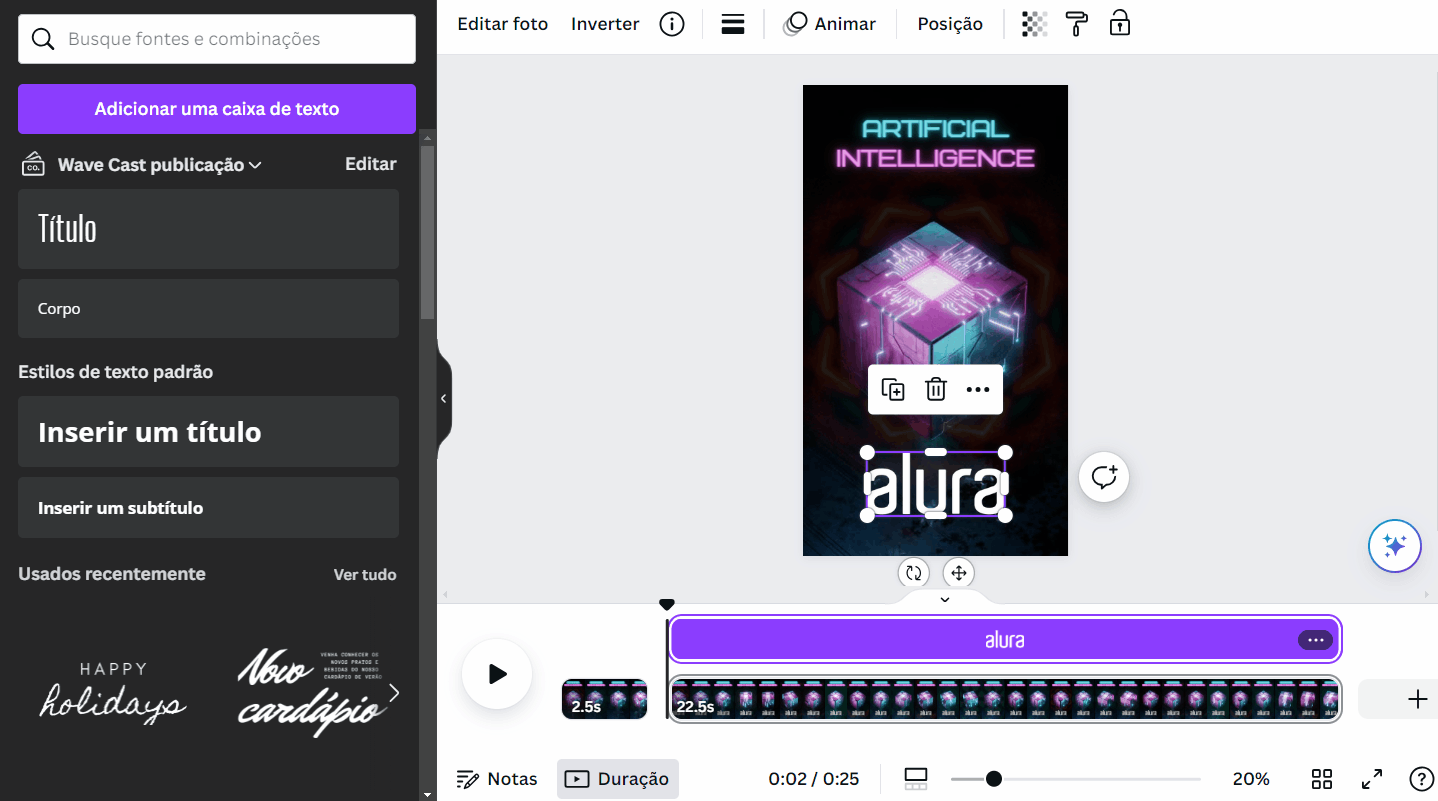This screenshot has width=1438, height=801.
Task: Click the move handle below the canvas
Action: pos(958,573)
